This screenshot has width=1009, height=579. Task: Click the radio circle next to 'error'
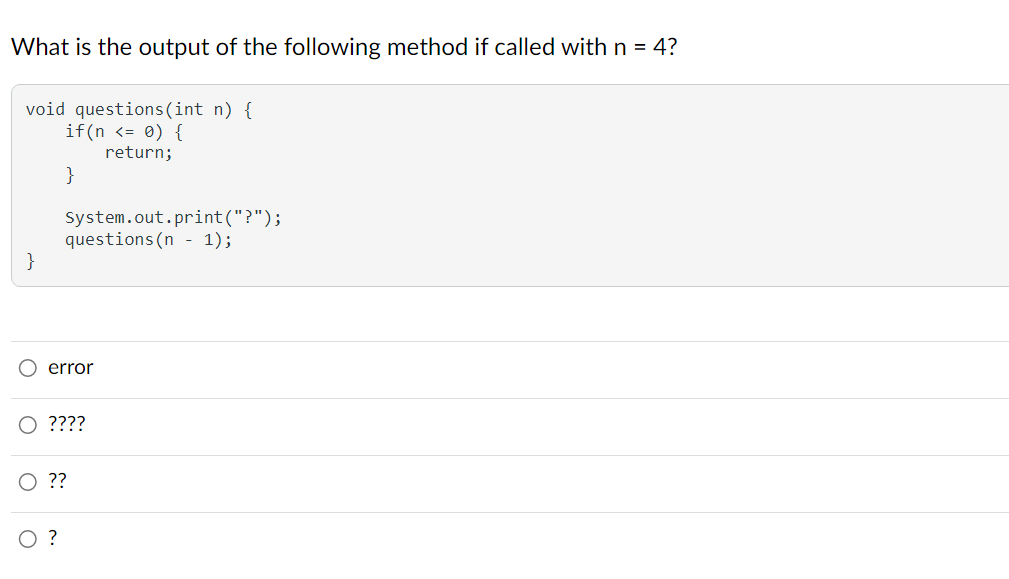[x=27, y=368]
